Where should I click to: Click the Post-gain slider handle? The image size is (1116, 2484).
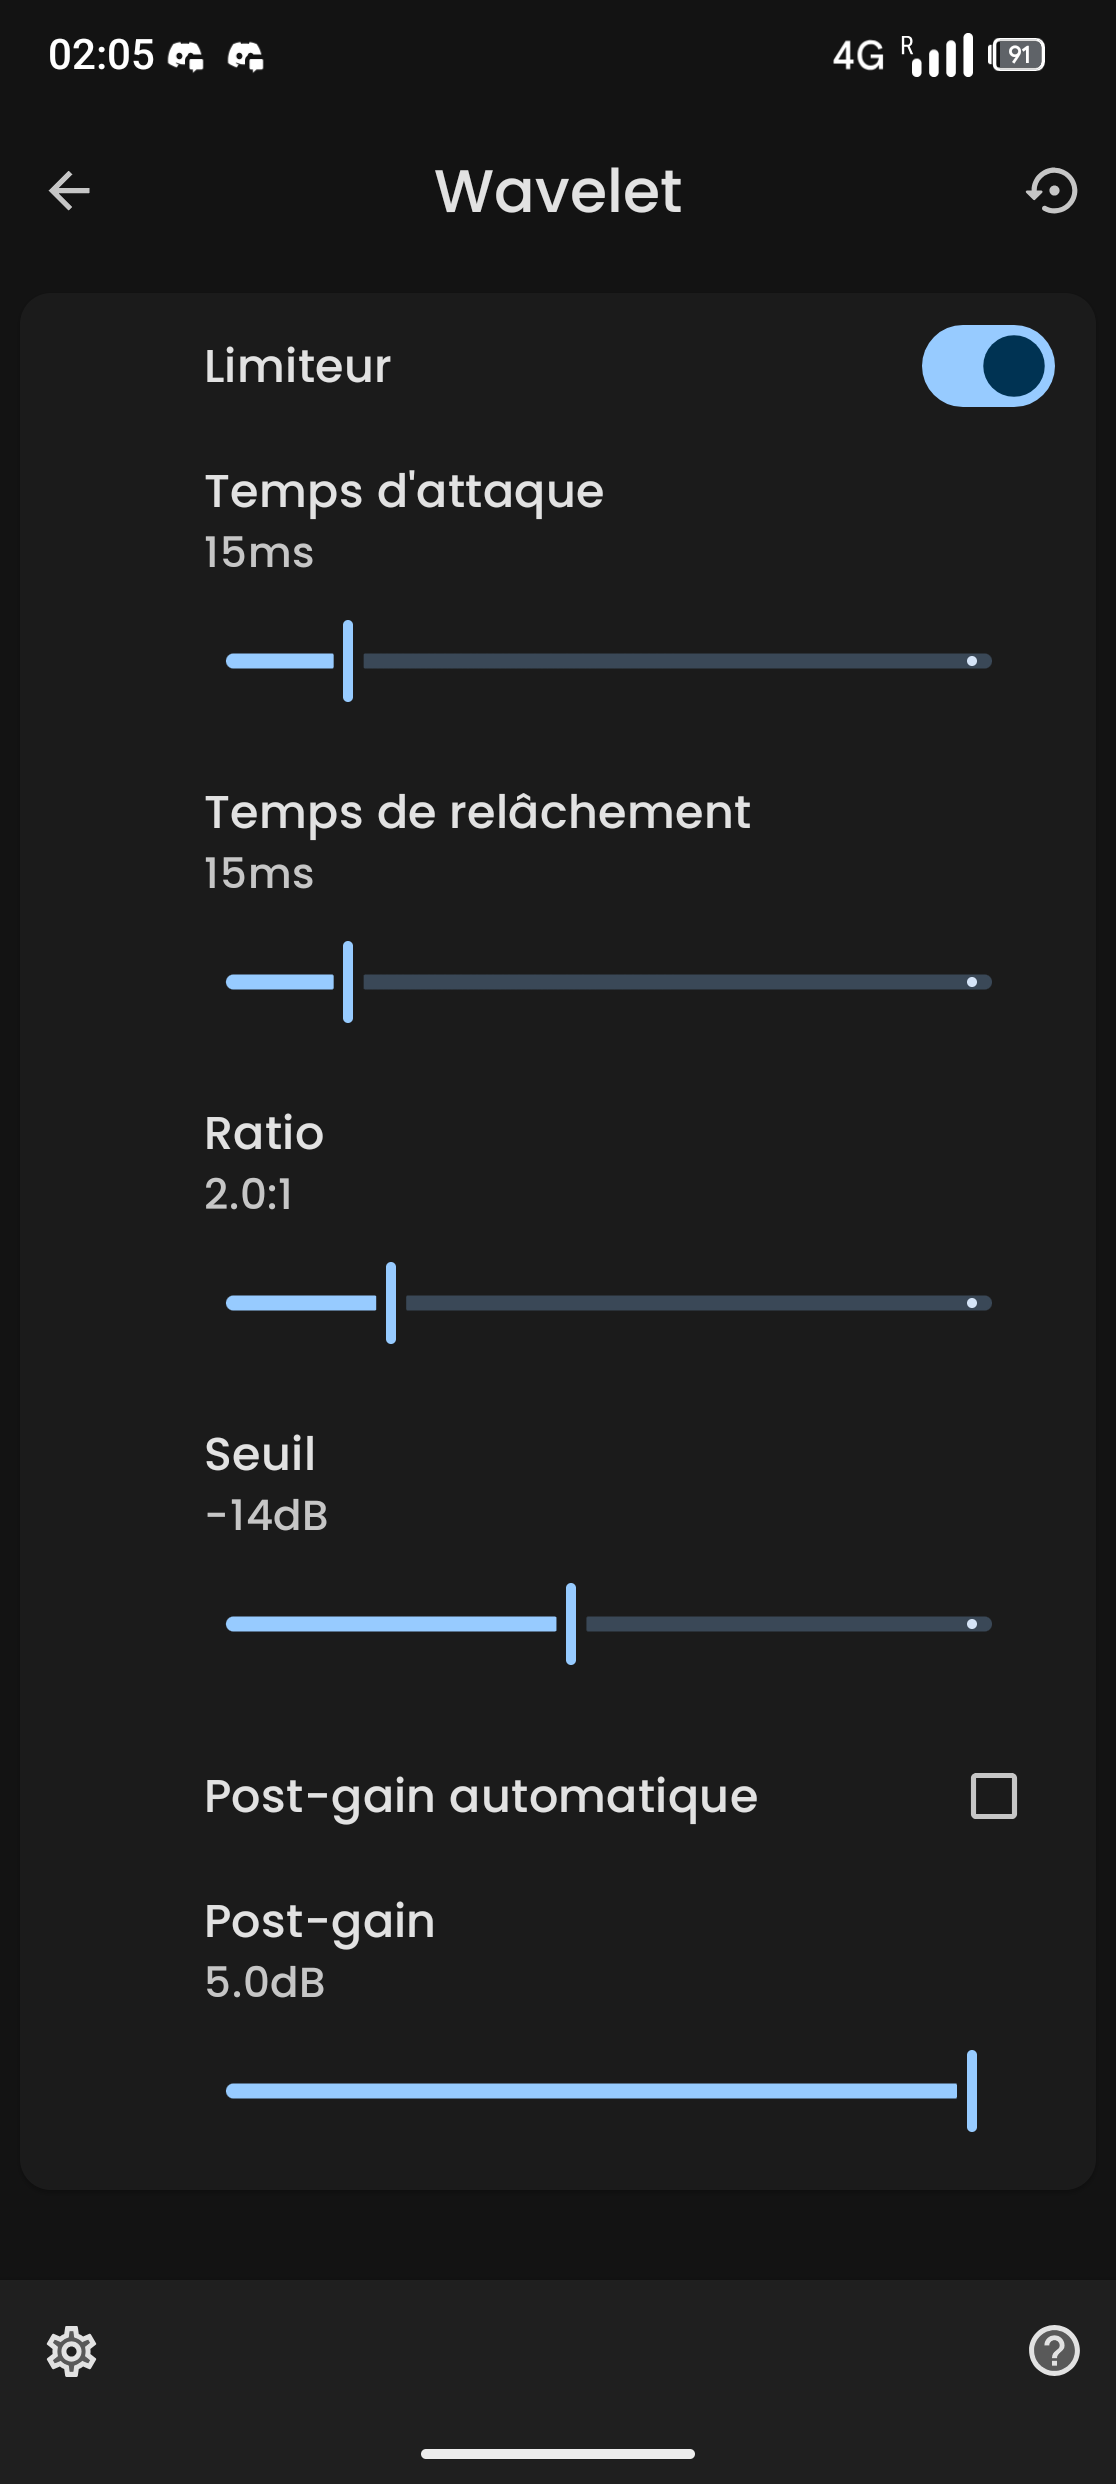(971, 2091)
